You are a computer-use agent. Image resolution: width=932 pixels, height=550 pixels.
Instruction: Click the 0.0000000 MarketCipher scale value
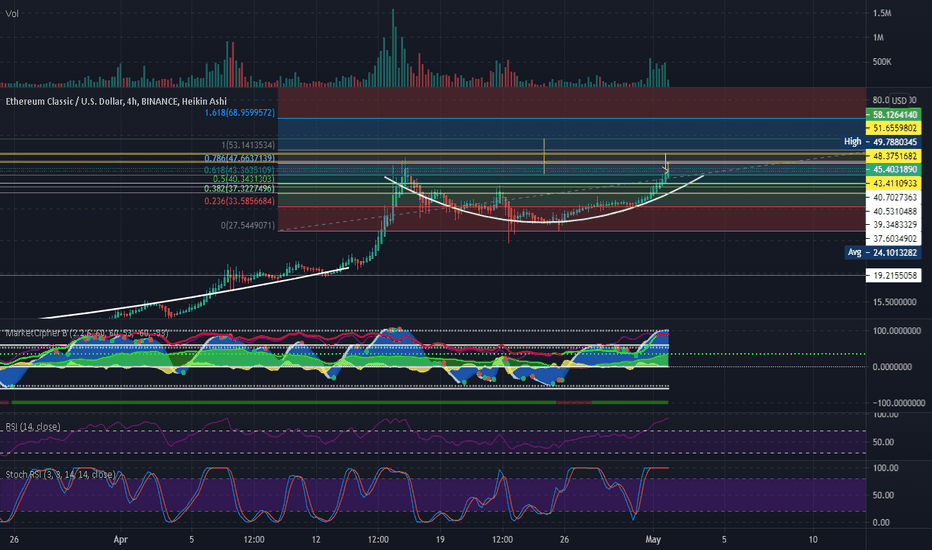pos(892,367)
